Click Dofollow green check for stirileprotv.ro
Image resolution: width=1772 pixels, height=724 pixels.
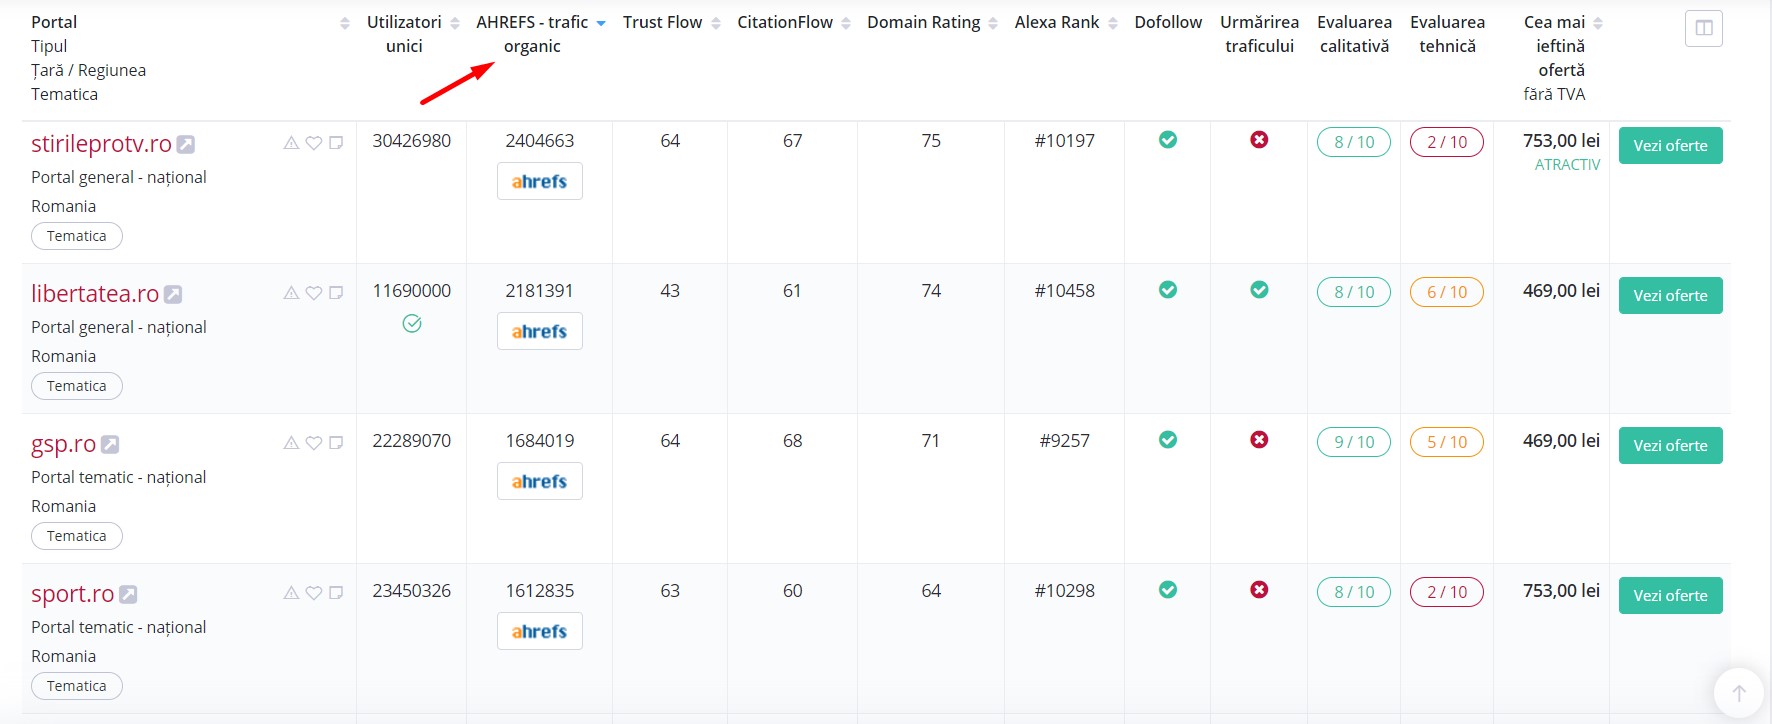[1168, 140]
